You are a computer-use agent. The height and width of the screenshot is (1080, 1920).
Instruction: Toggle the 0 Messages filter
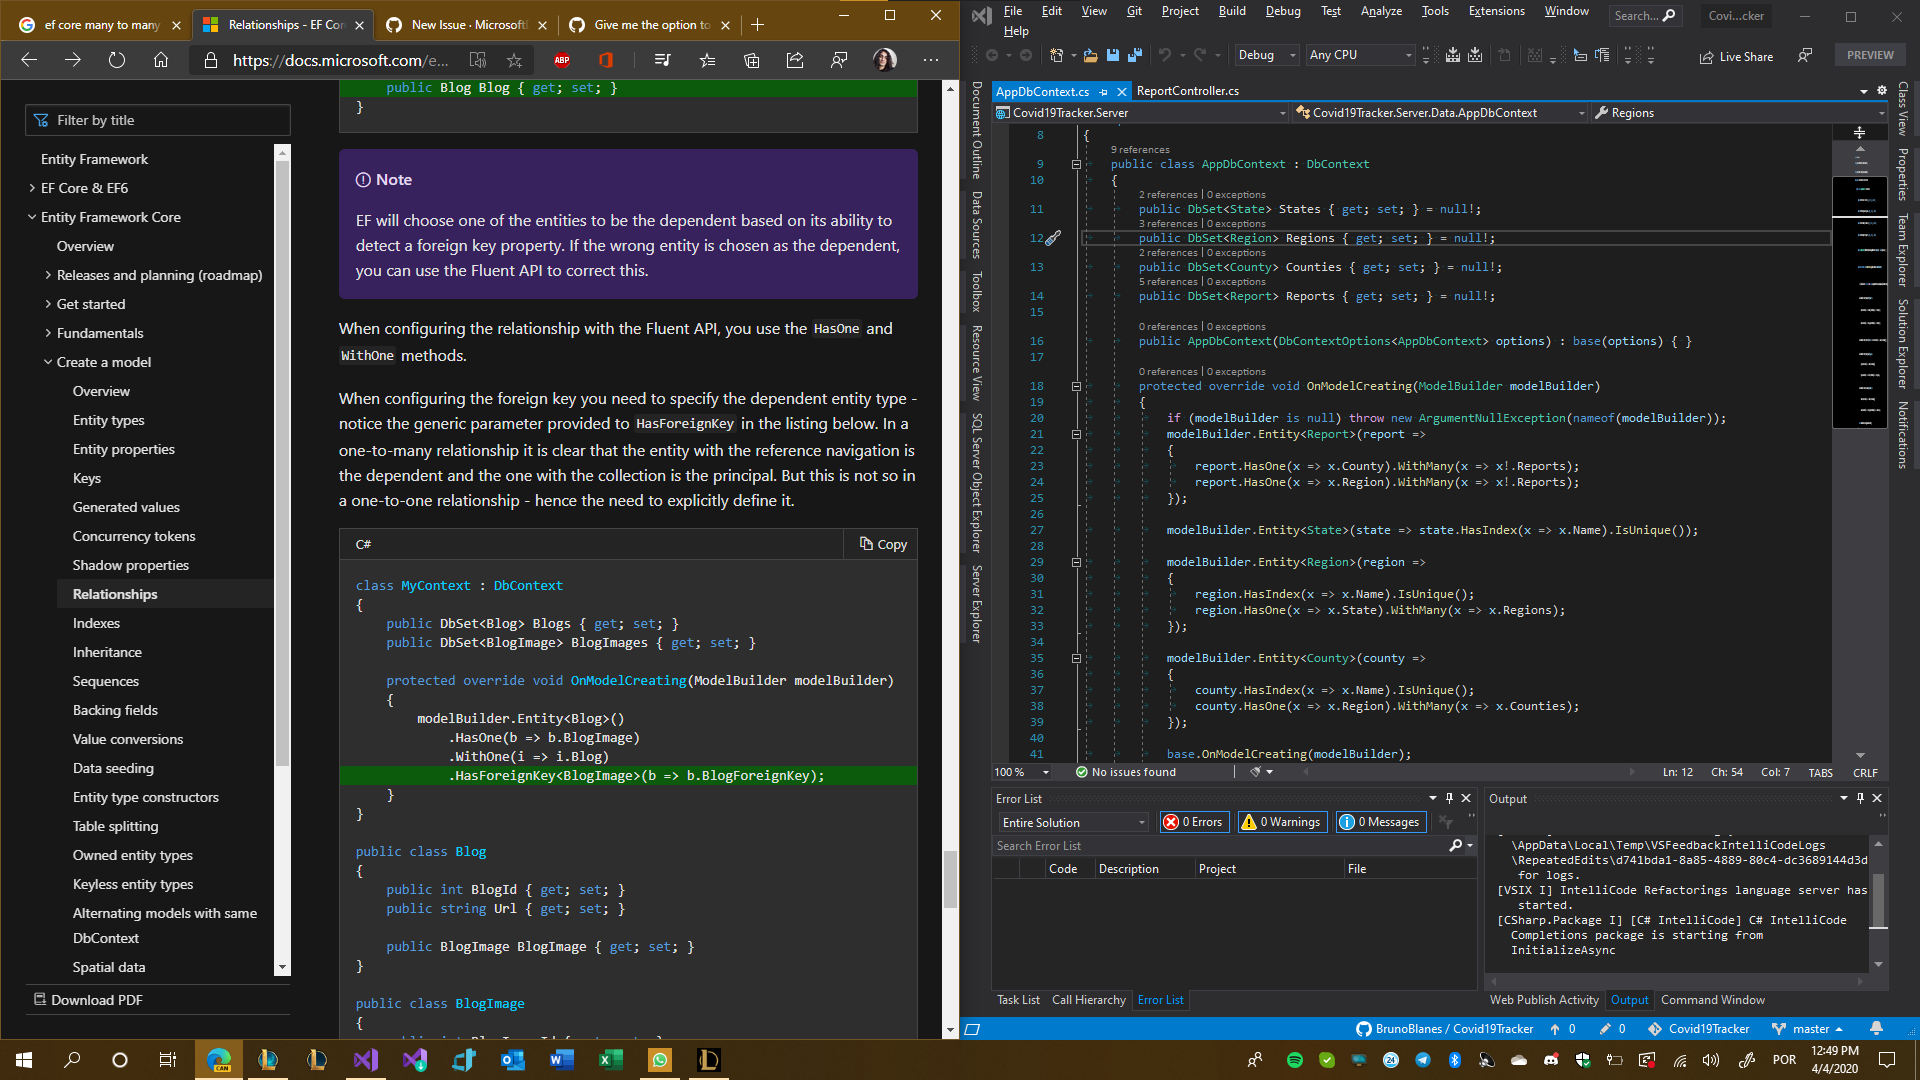(1381, 822)
